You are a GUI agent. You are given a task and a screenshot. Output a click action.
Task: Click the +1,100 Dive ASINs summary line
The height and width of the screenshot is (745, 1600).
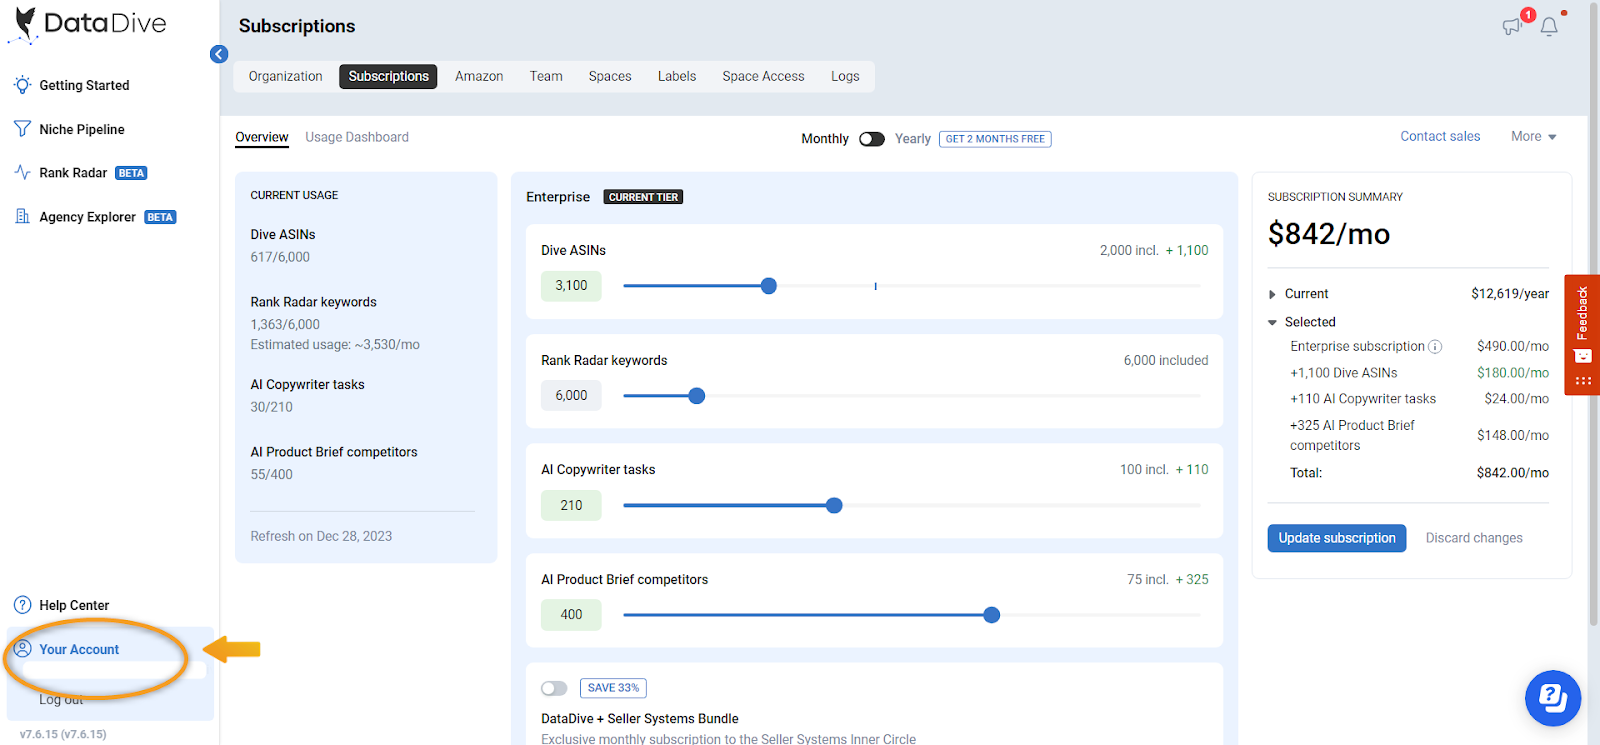coord(1419,373)
